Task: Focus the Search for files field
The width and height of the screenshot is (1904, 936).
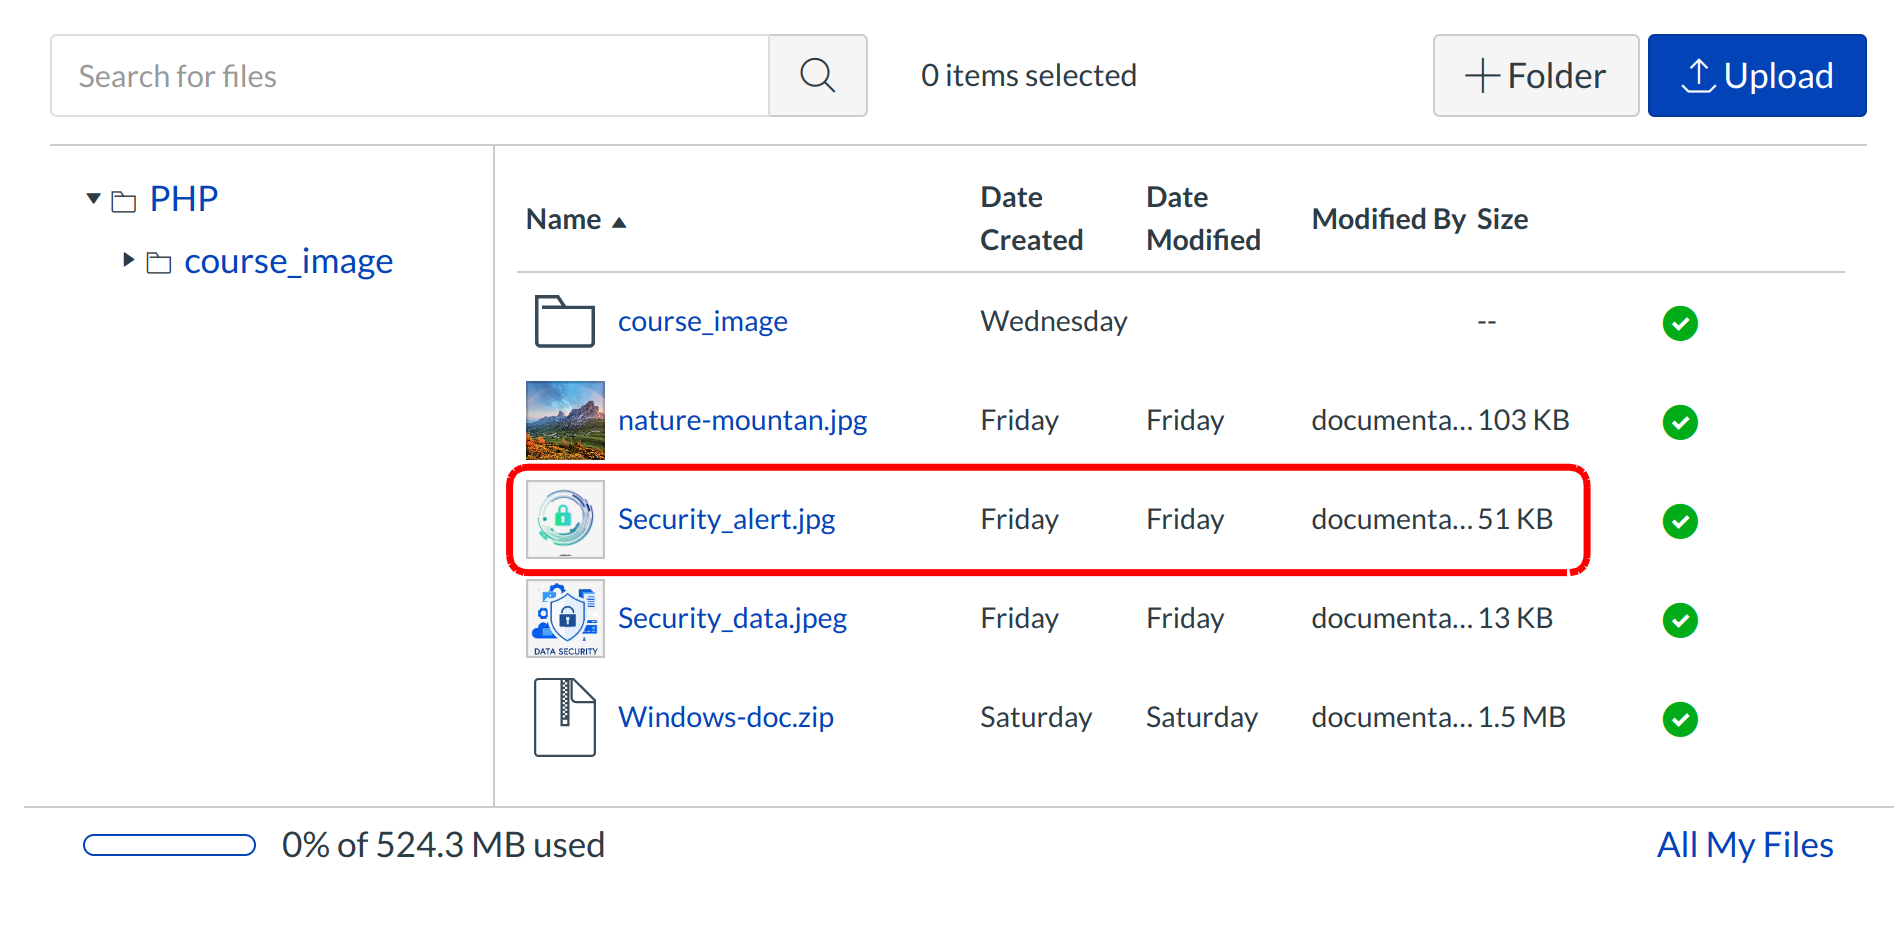Action: point(410,76)
